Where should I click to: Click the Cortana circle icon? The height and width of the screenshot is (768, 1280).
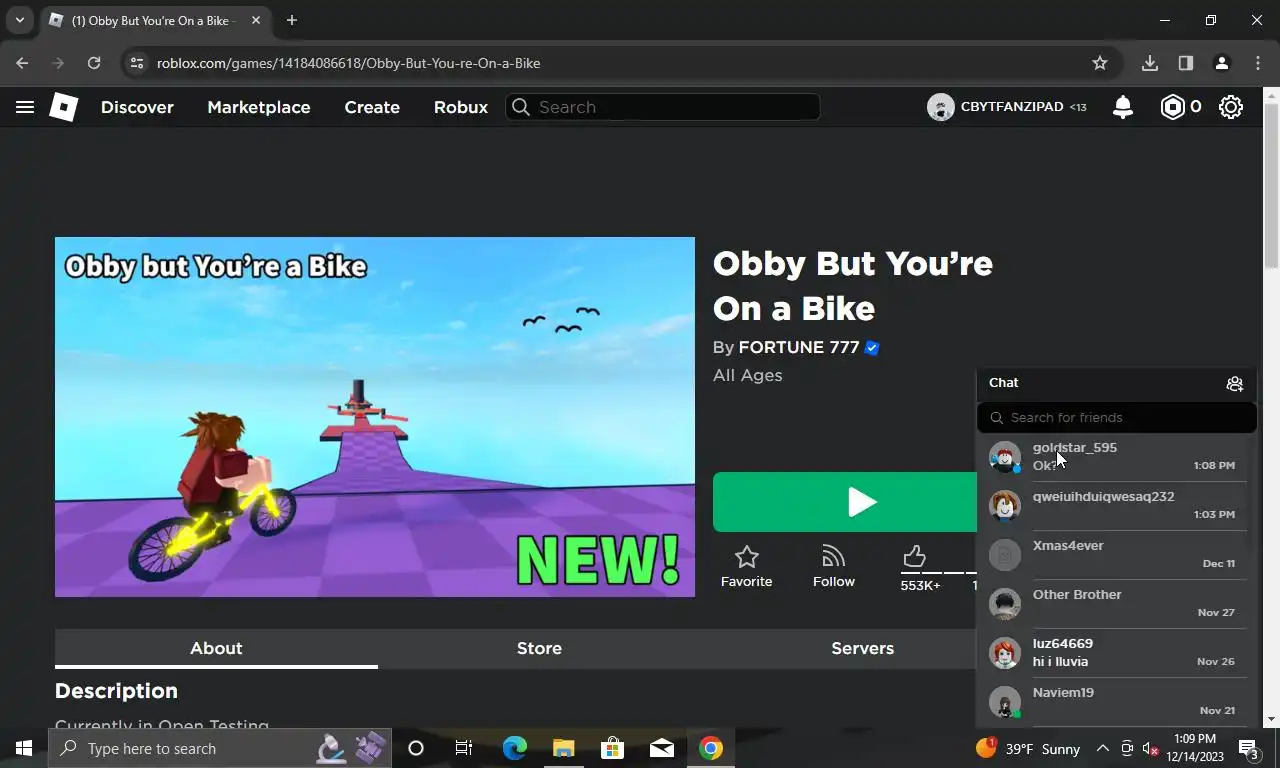[416, 748]
